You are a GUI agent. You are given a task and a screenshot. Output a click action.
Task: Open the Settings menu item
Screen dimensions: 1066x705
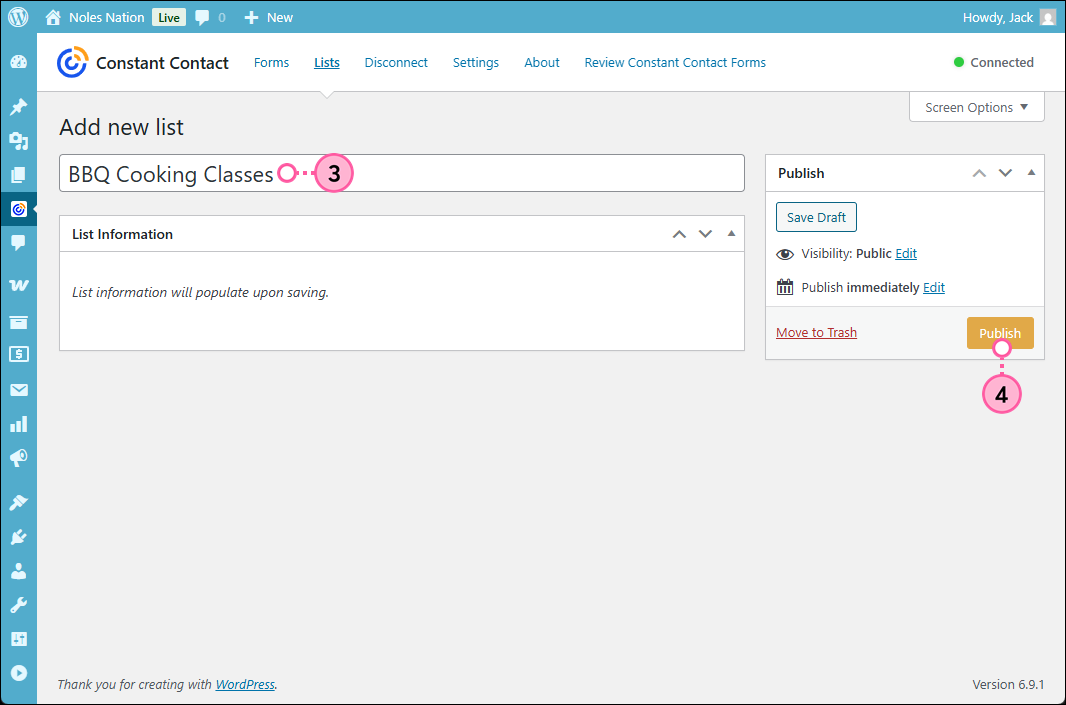[x=475, y=62]
